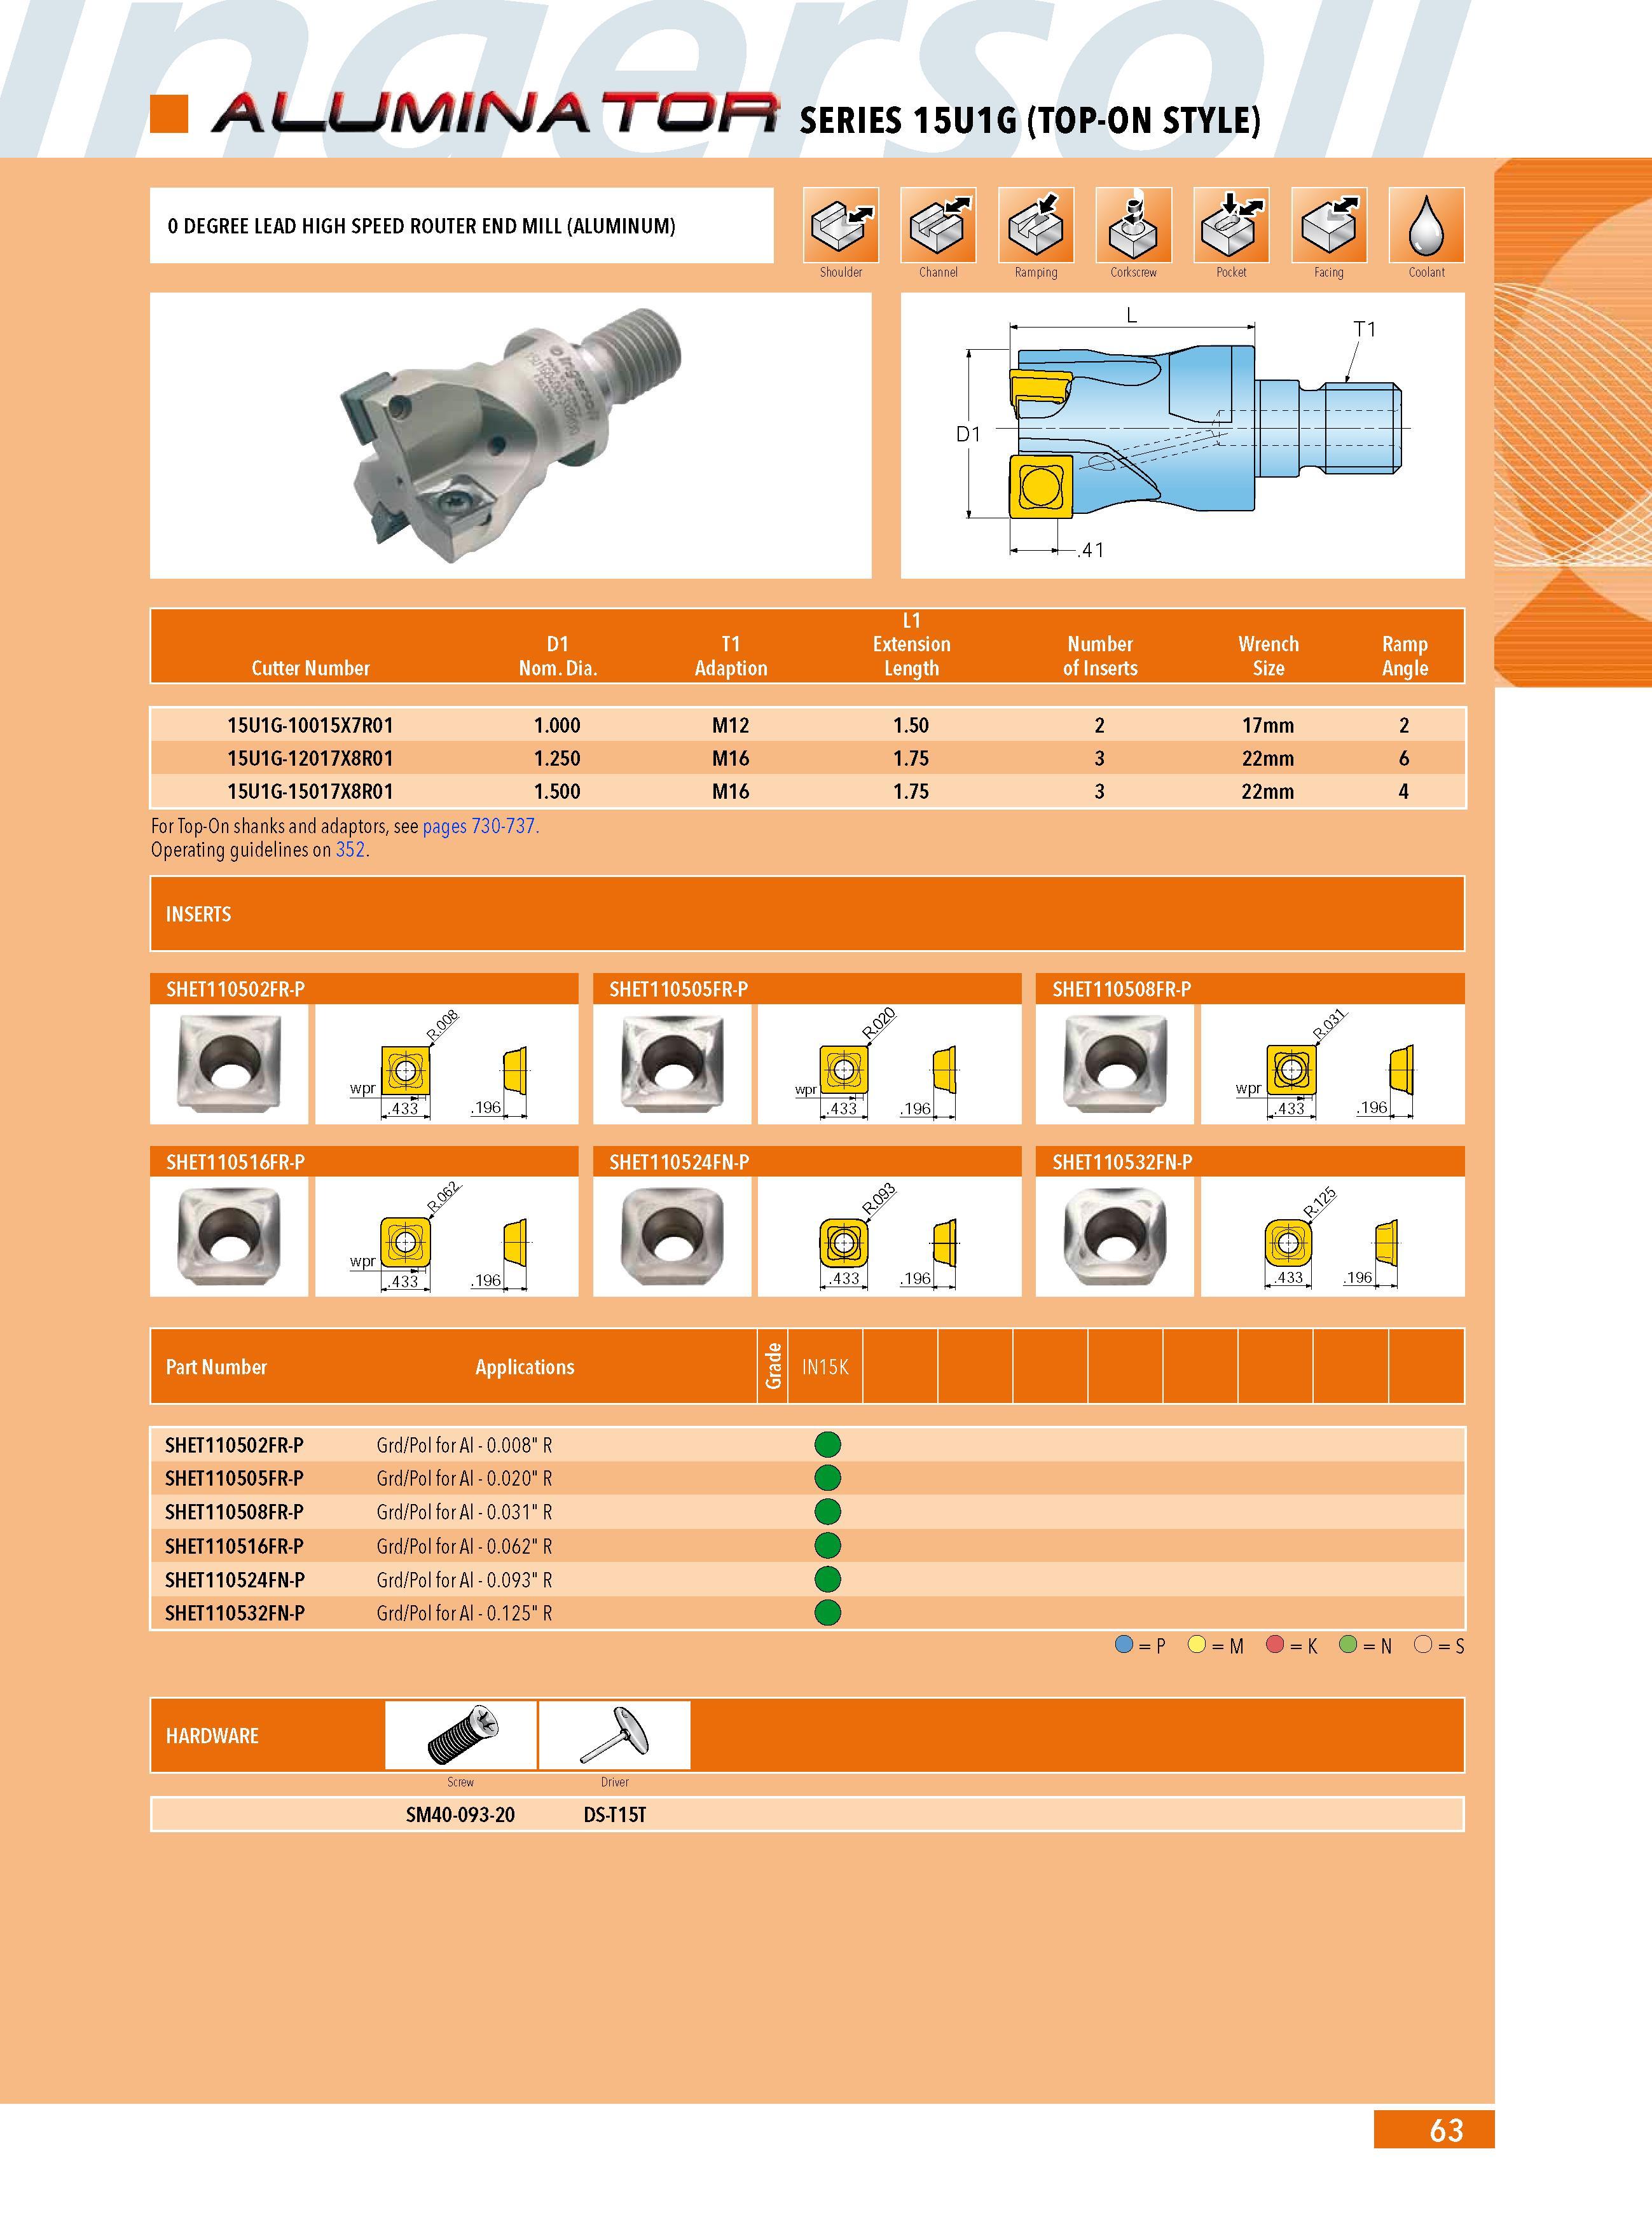Click the white S material legend dot

coord(1424,1645)
